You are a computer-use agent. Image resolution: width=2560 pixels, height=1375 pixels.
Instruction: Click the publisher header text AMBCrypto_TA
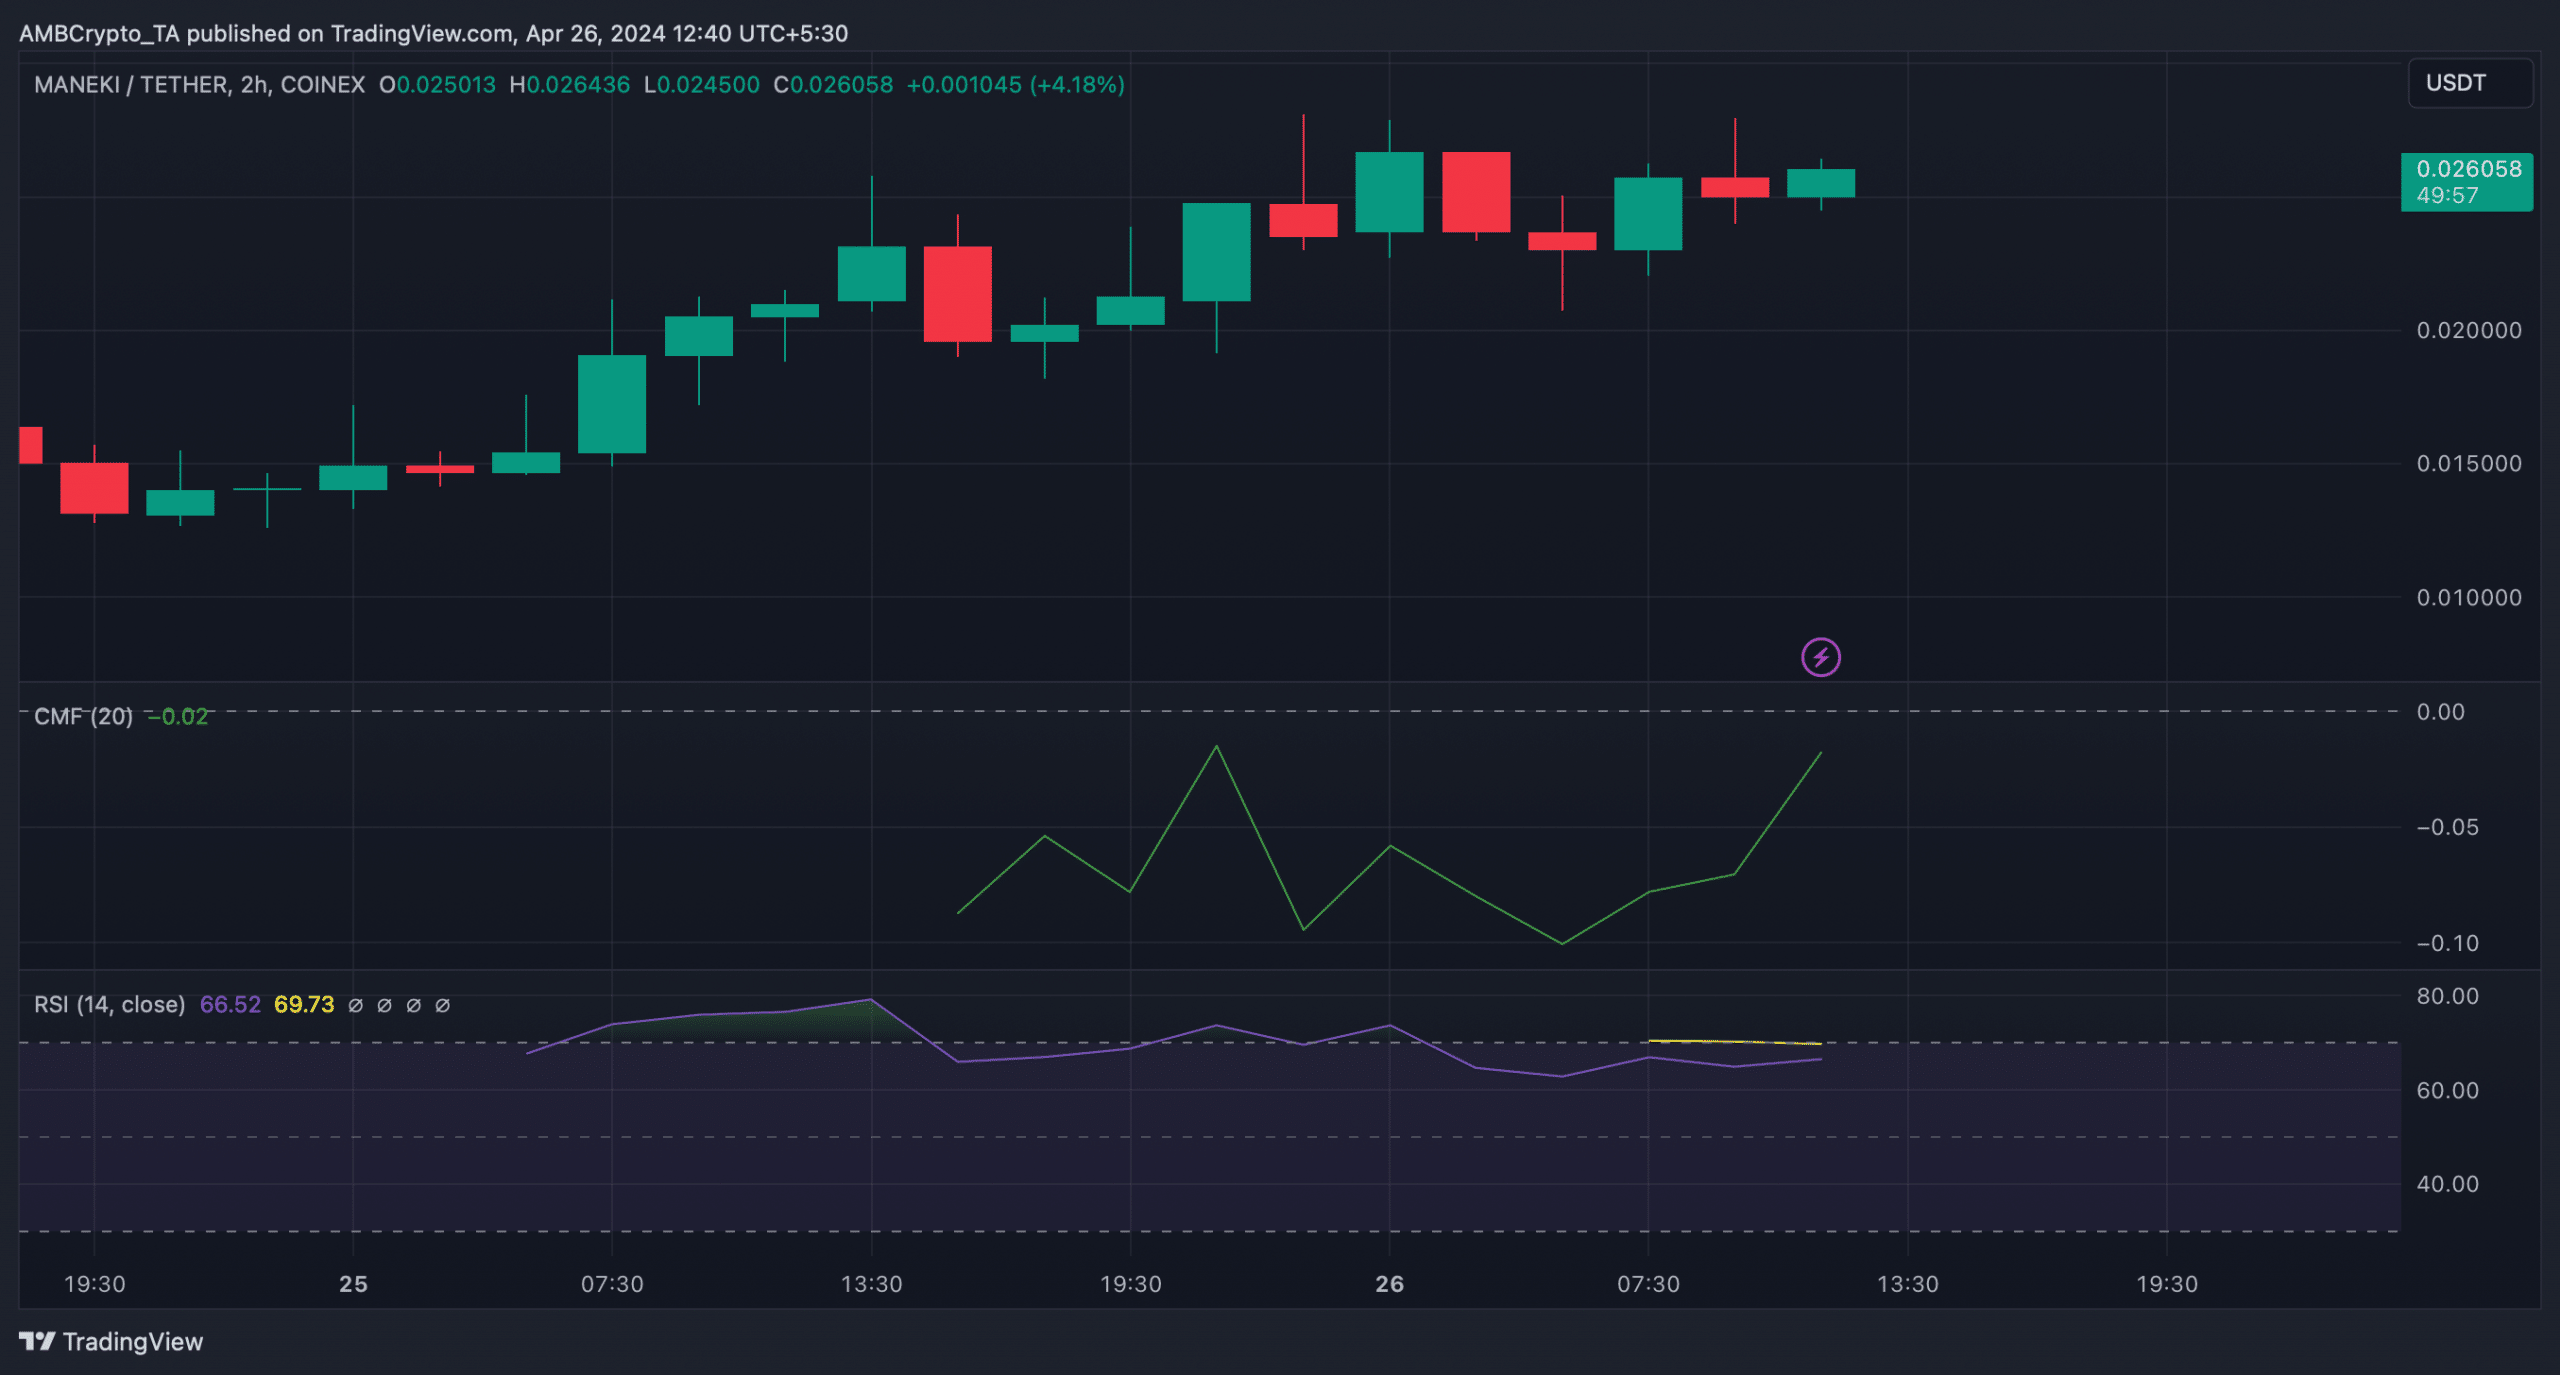pos(99,34)
